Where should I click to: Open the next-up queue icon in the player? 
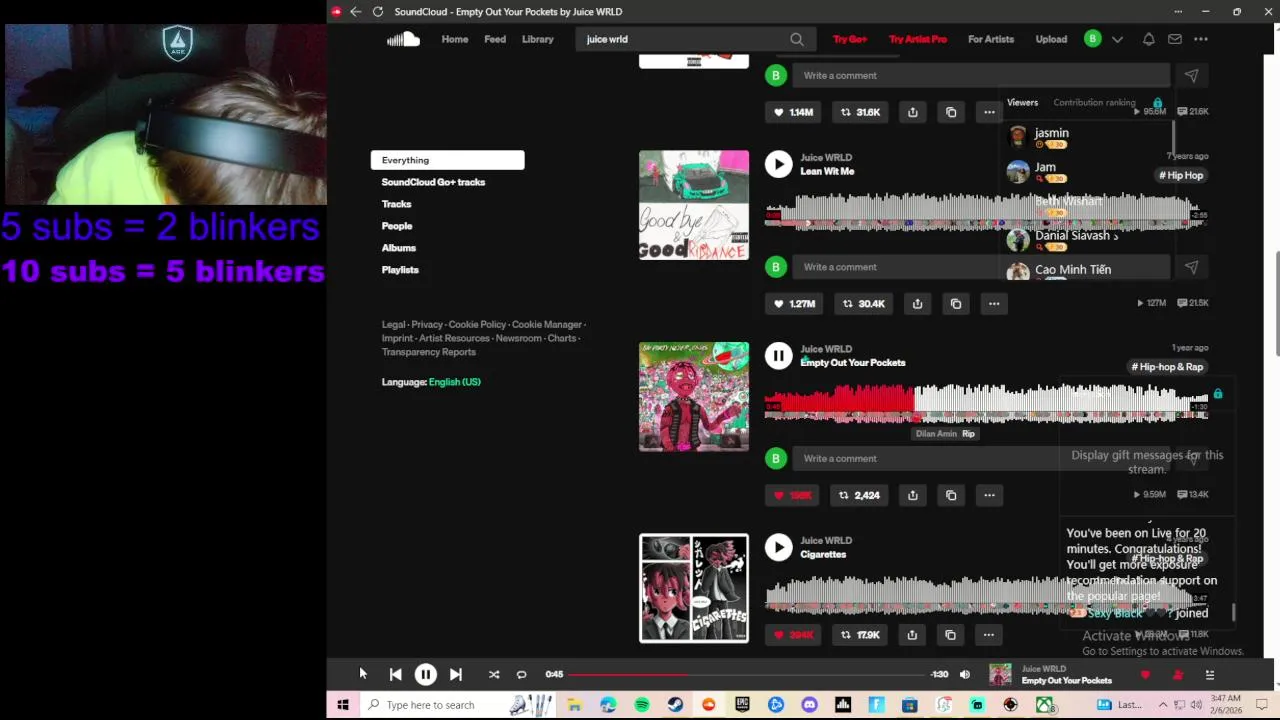(x=1209, y=675)
